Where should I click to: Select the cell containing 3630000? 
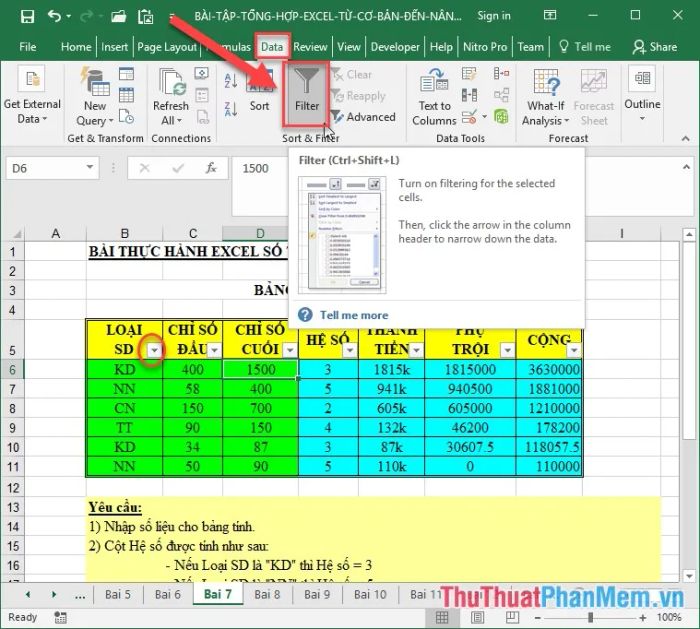pos(549,370)
